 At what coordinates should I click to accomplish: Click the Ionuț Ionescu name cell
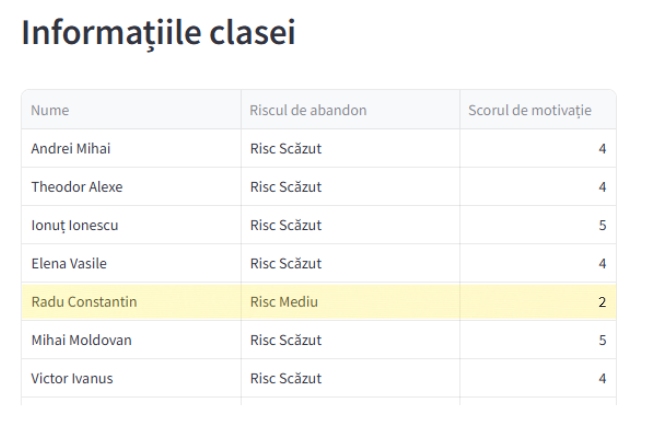click(75, 225)
